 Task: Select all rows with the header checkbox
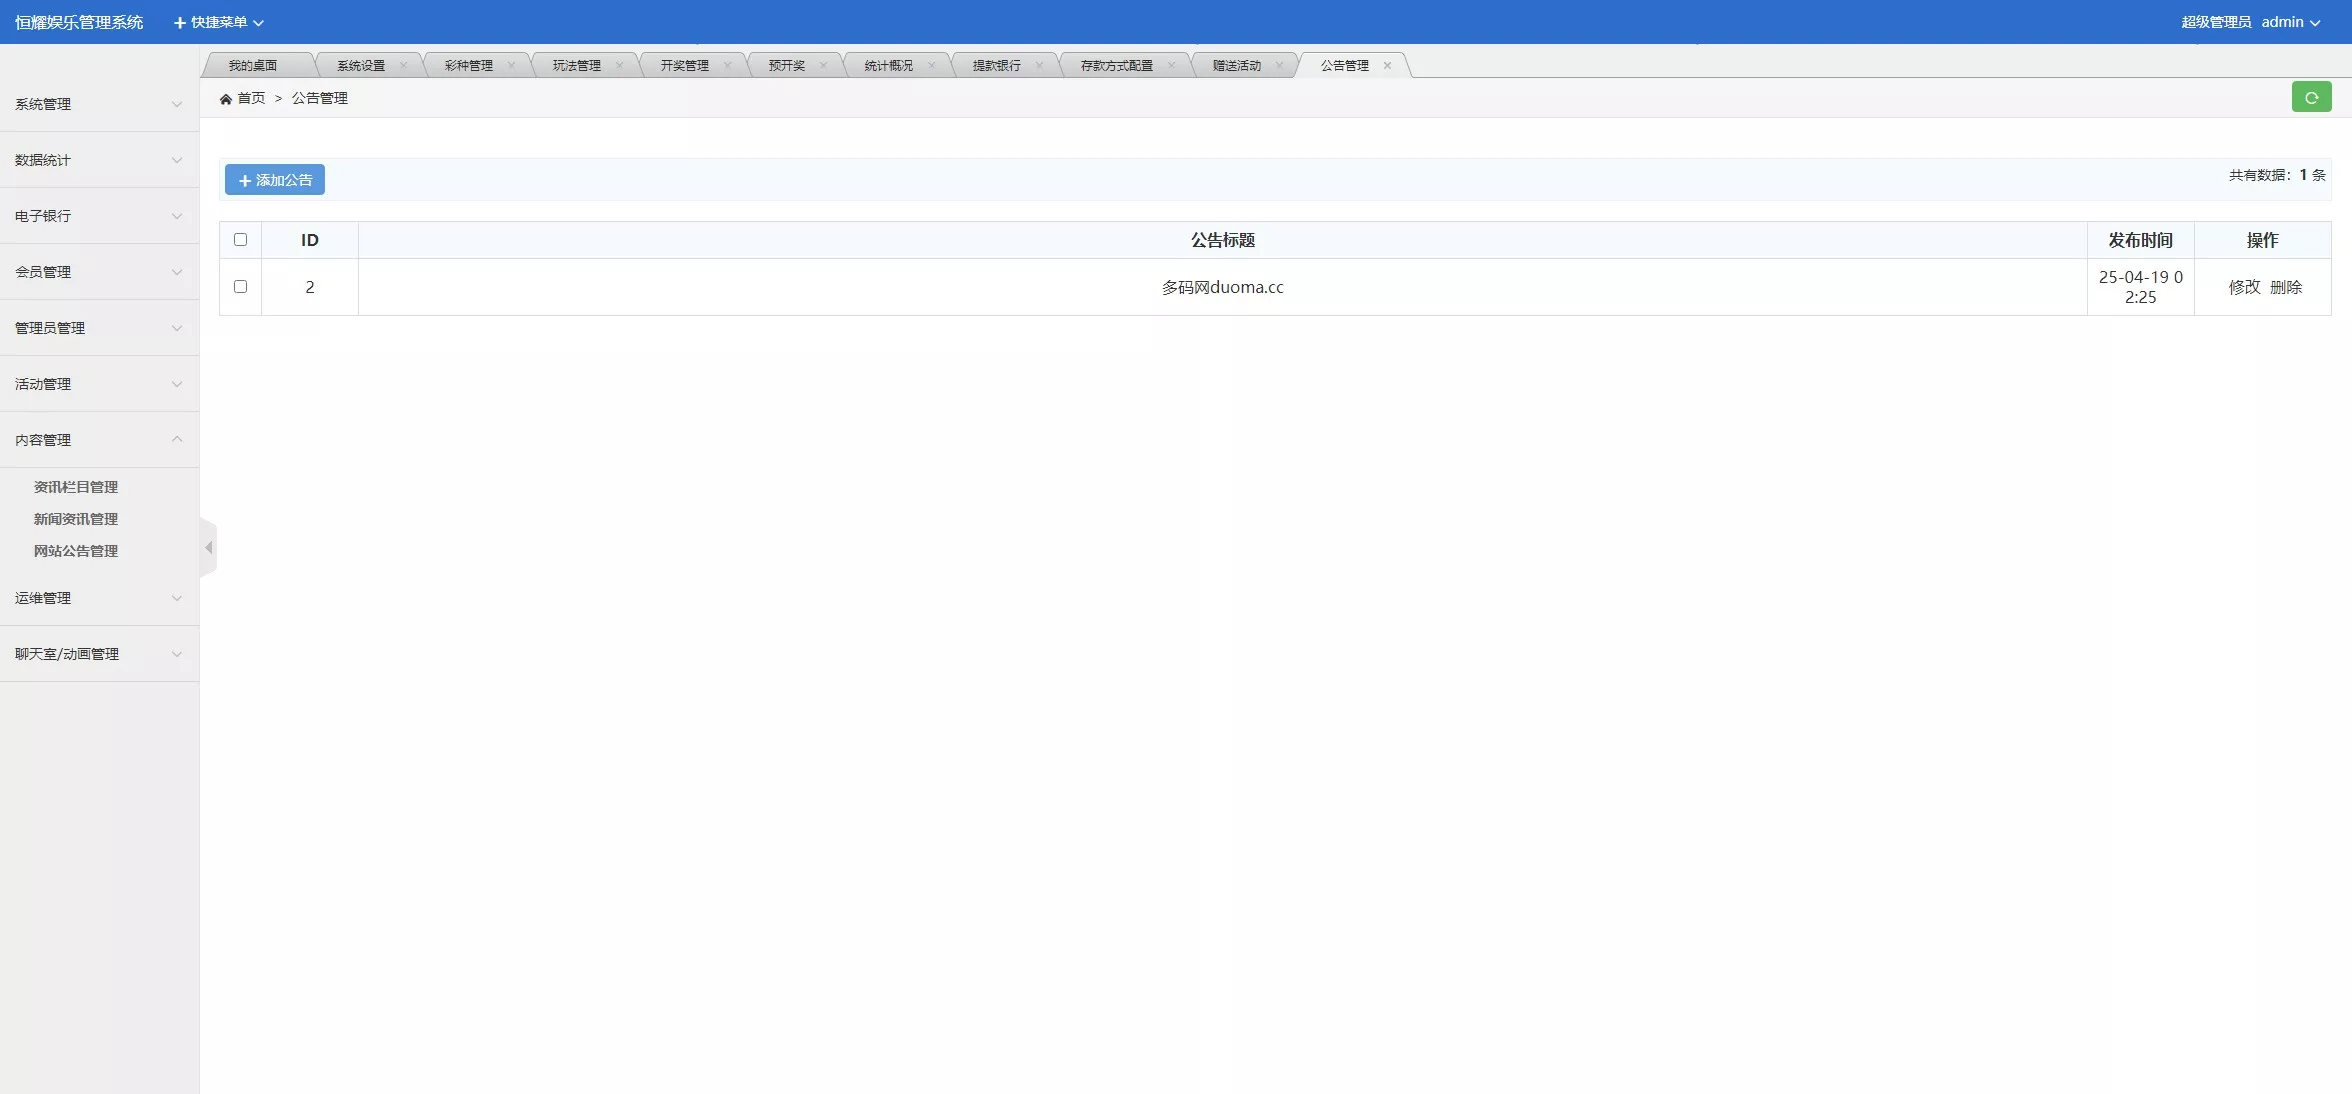(240, 240)
